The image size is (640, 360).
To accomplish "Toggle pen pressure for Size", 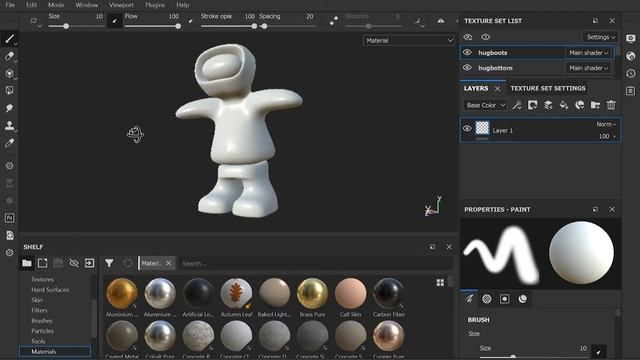I will pyautogui.click(x=115, y=21).
